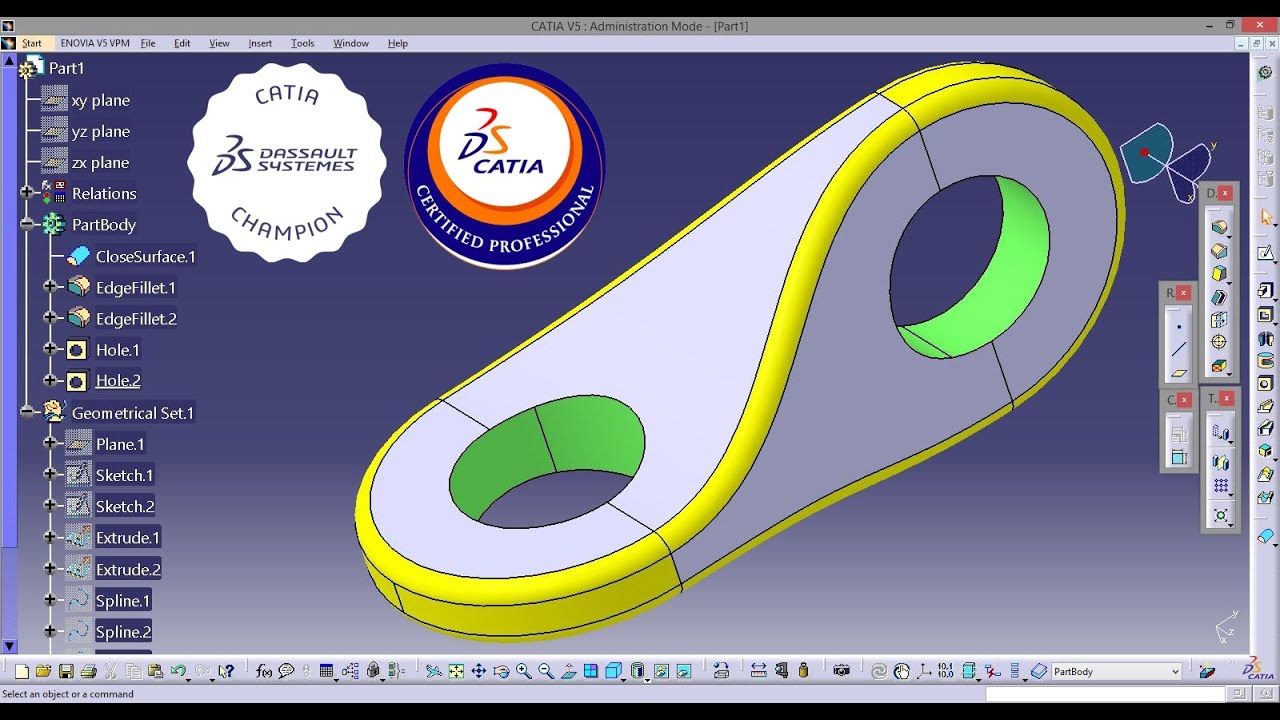Click the Measure Inertia weight icon

click(x=804, y=671)
